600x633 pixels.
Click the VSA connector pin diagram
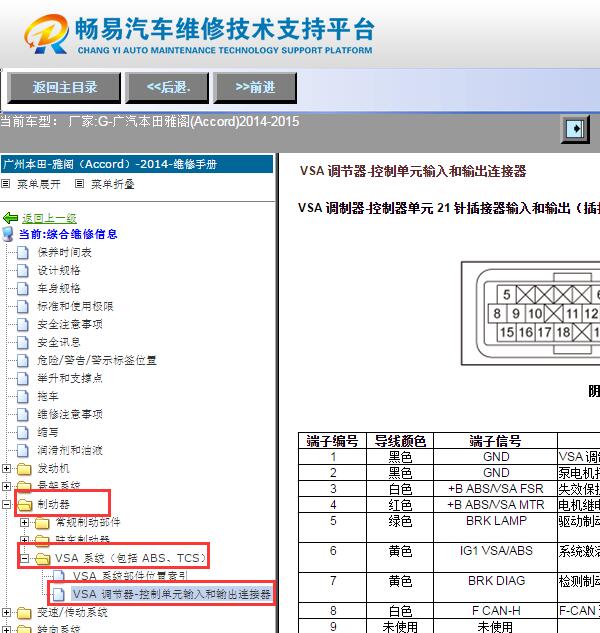[x=531, y=314]
